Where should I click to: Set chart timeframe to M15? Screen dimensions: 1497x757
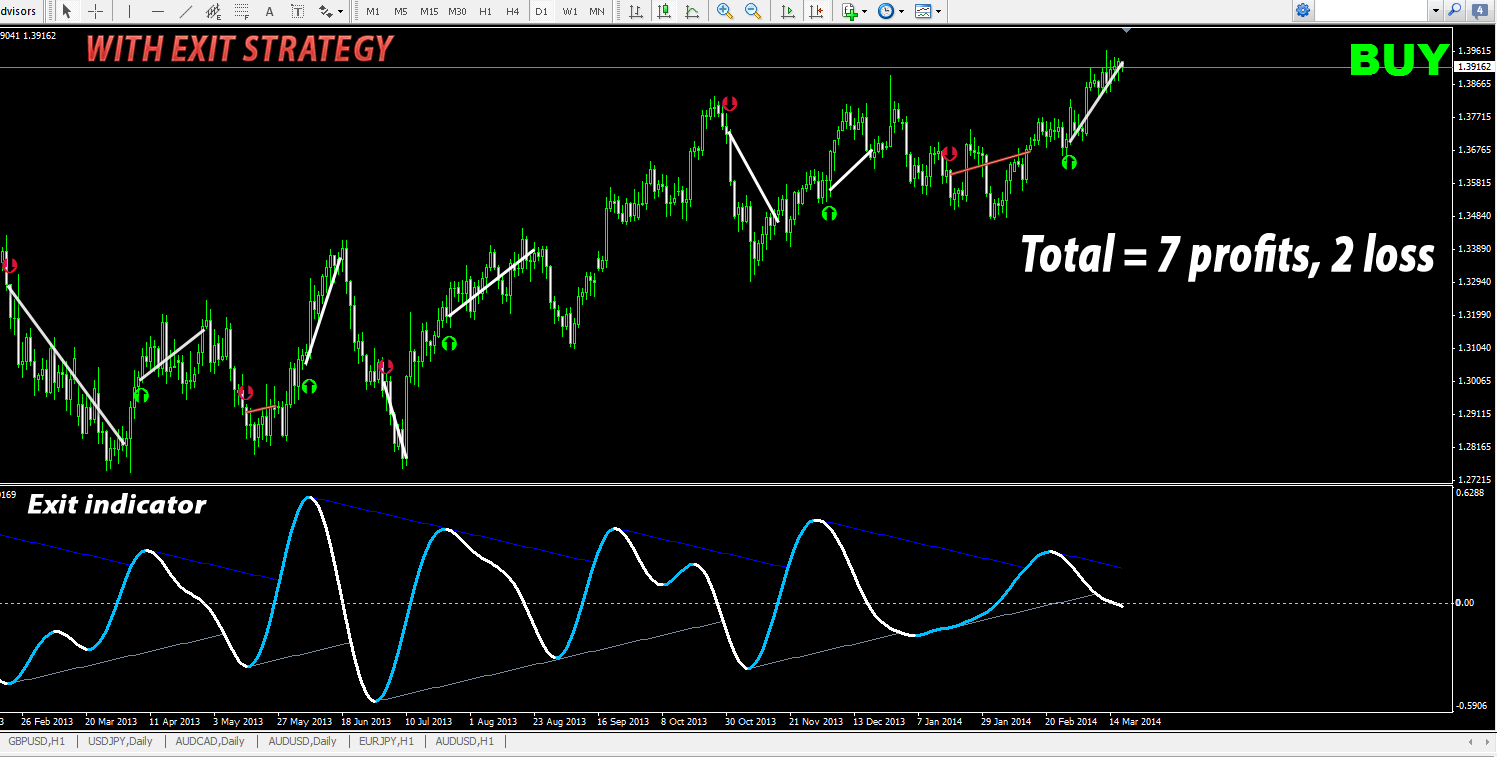coord(428,11)
